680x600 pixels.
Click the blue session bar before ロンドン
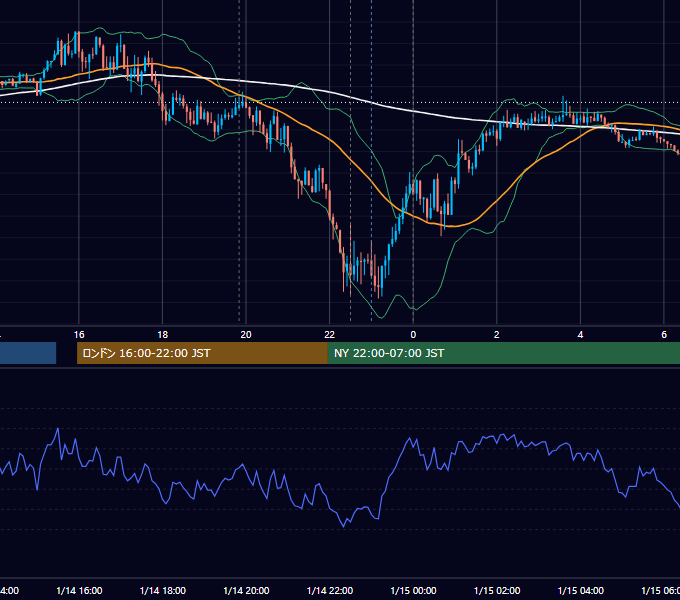[x=28, y=353]
